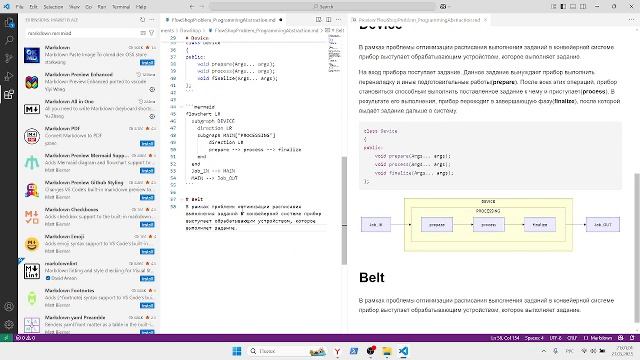
Task: Click the editor minimap
Action: (x=334, y=53)
